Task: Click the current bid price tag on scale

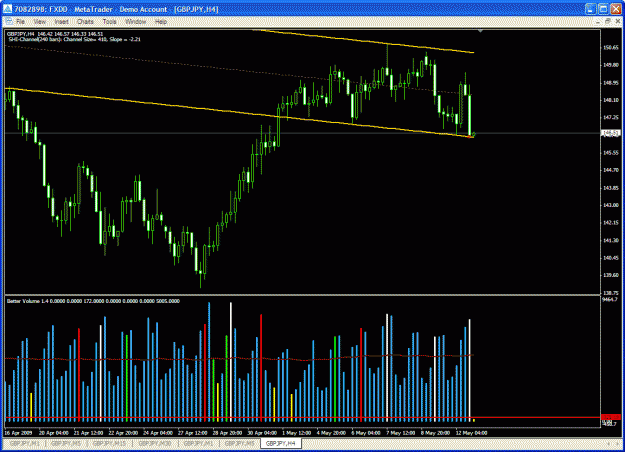Action: [611, 133]
